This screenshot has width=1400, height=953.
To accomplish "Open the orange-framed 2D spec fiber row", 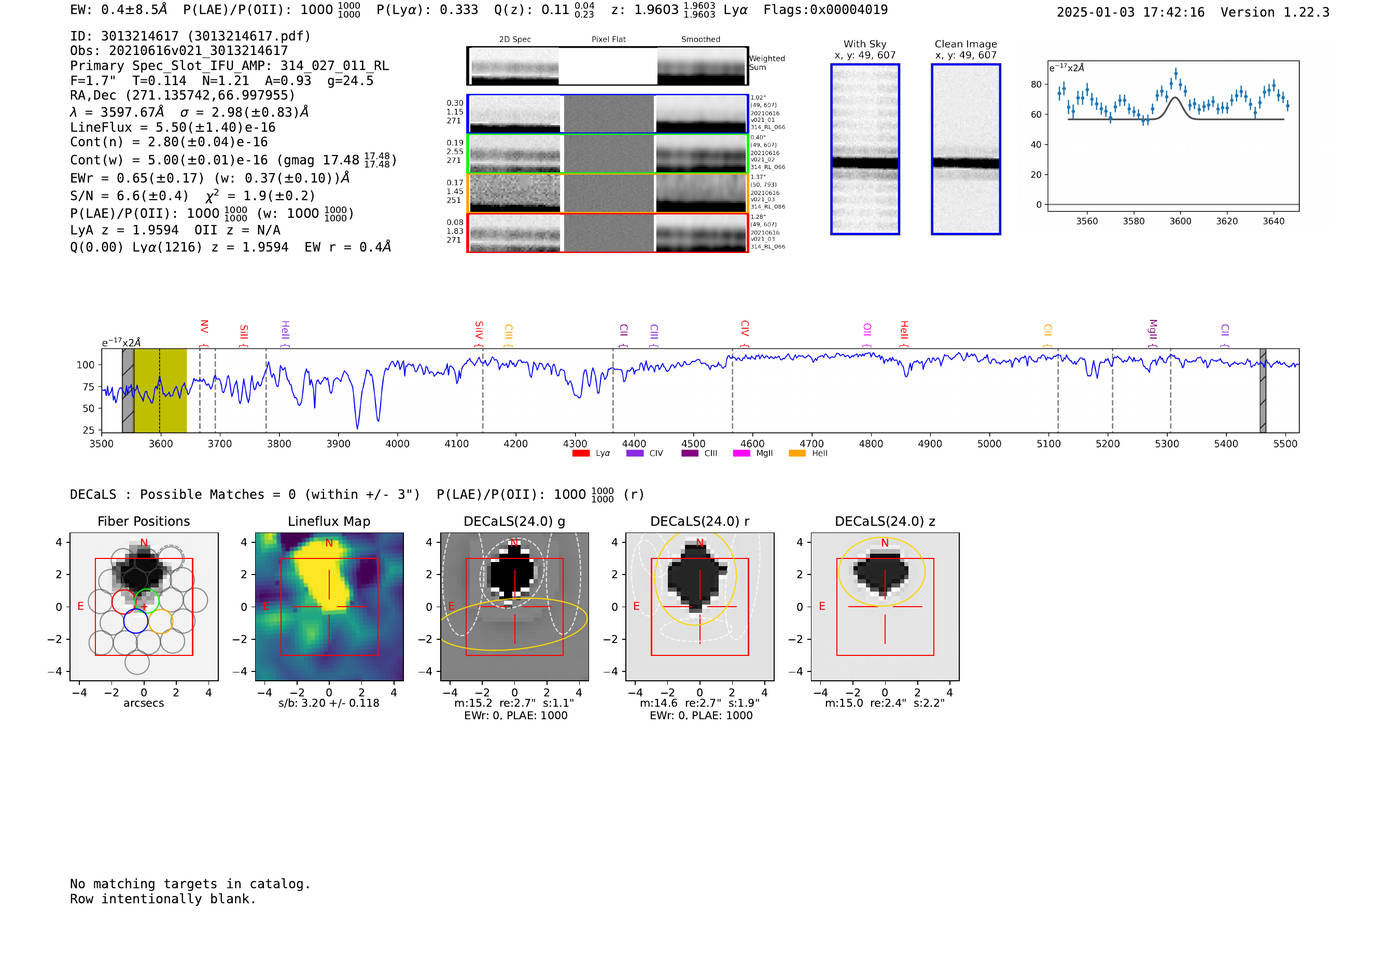I will [607, 193].
